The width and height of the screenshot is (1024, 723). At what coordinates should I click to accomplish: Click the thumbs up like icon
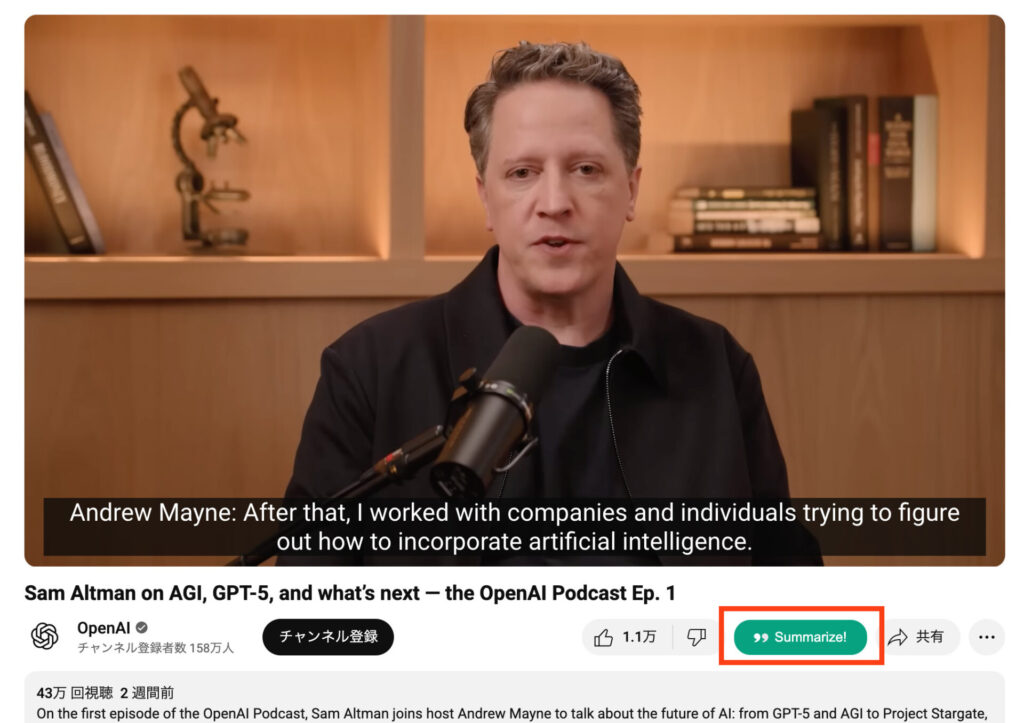(x=603, y=637)
